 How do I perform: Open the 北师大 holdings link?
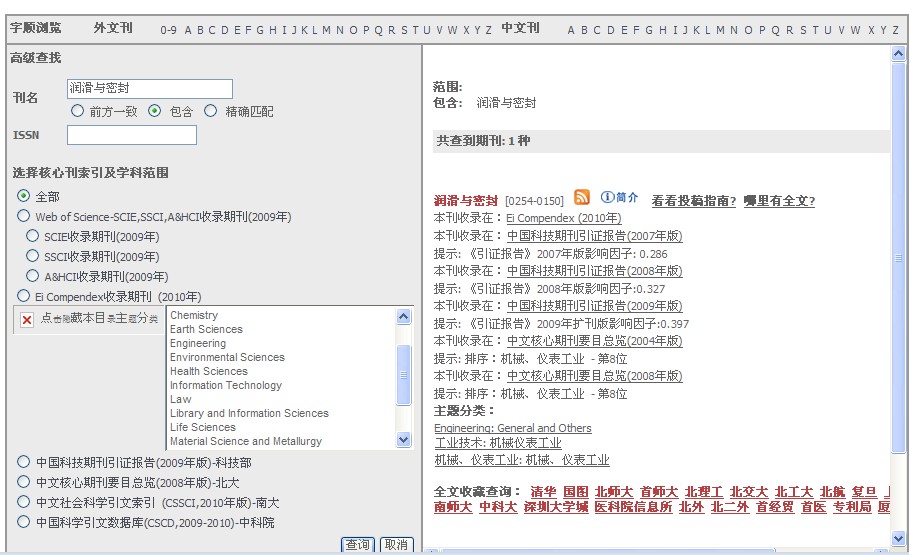click(613, 492)
